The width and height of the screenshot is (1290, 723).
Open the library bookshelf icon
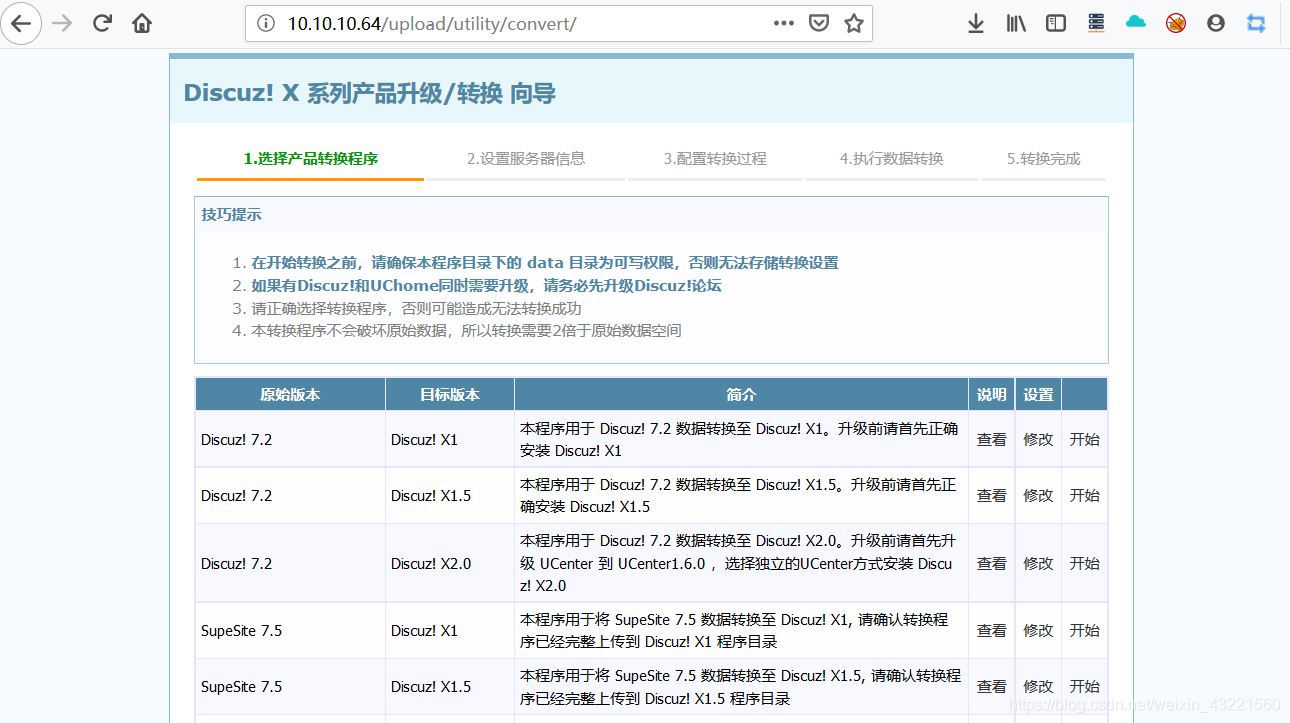pos(1016,23)
